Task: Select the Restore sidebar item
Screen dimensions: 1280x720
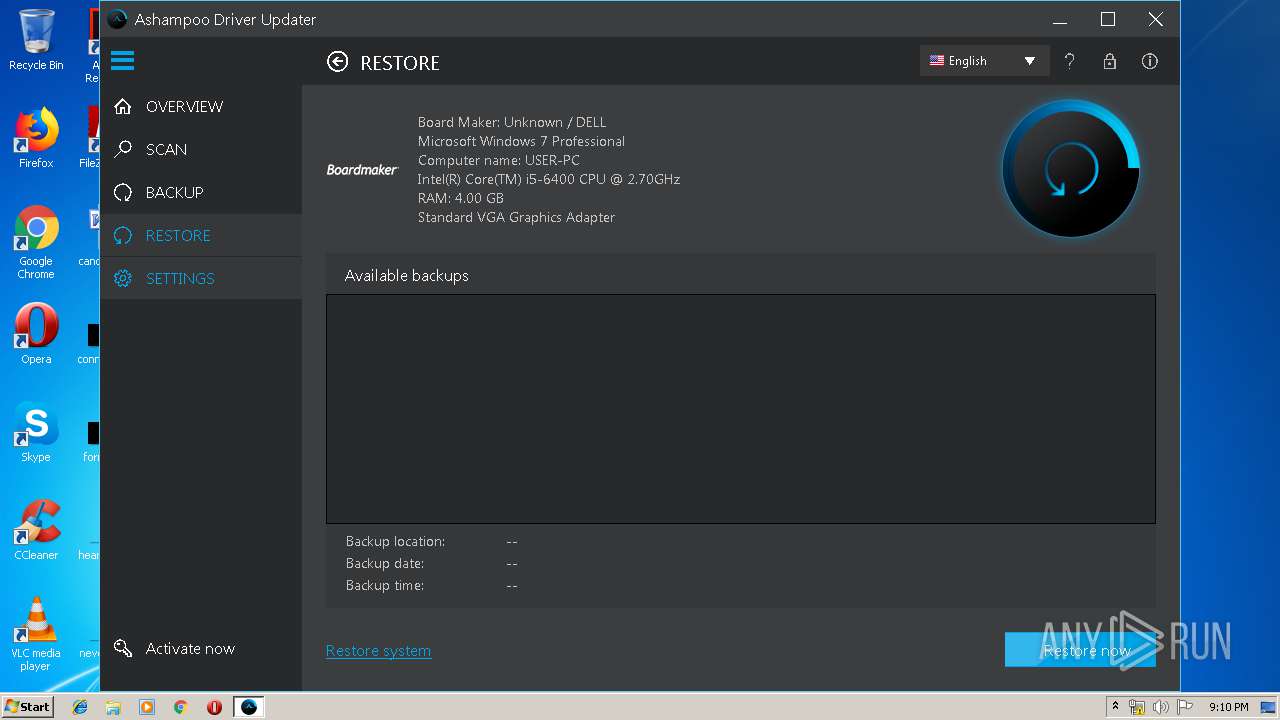Action: 201,235
